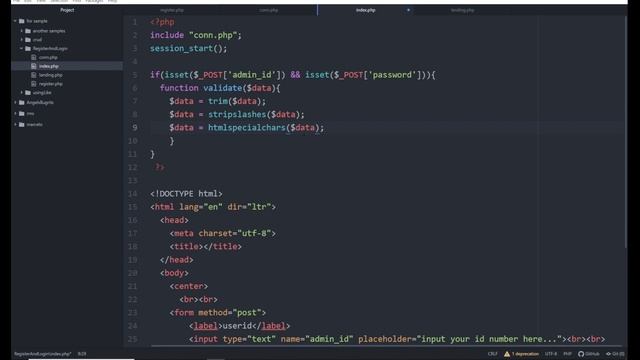Image resolution: width=640 pixels, height=360 pixels.
Task: Change grammar via PHP status entry
Action: coord(567,354)
